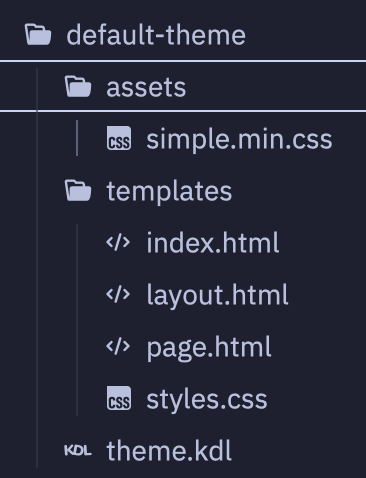This screenshot has width=366, height=478.
Task: Click the KDL icon beside theme.kdl
Action: [78, 451]
